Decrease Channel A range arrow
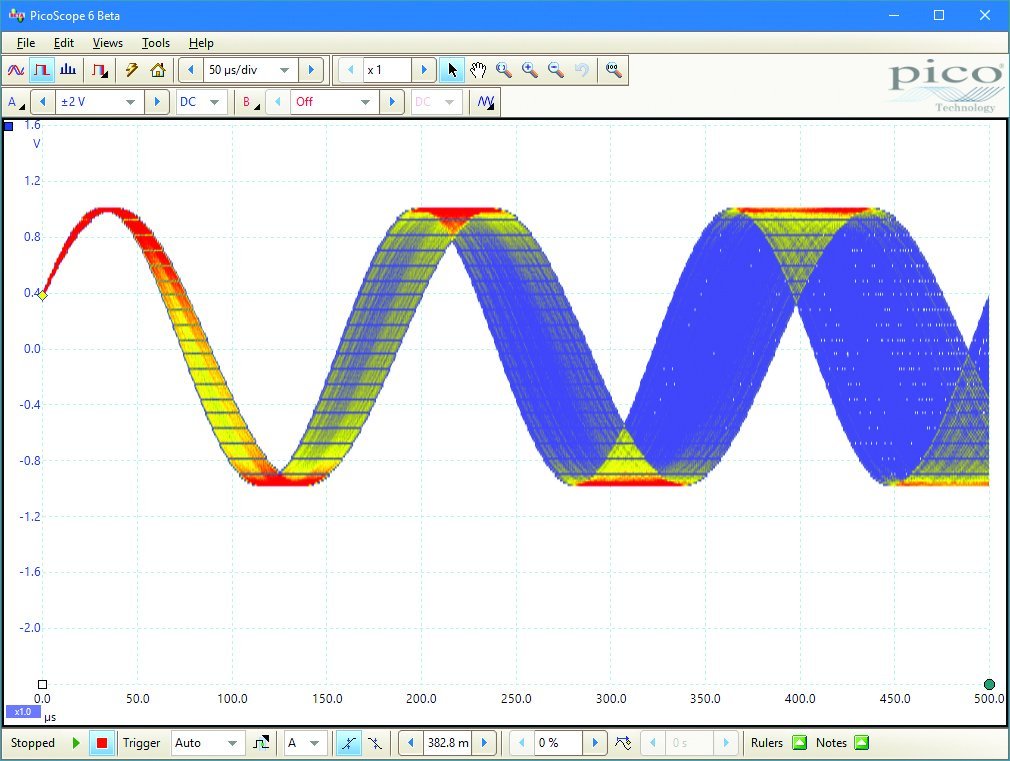1010x761 pixels. coord(43,102)
